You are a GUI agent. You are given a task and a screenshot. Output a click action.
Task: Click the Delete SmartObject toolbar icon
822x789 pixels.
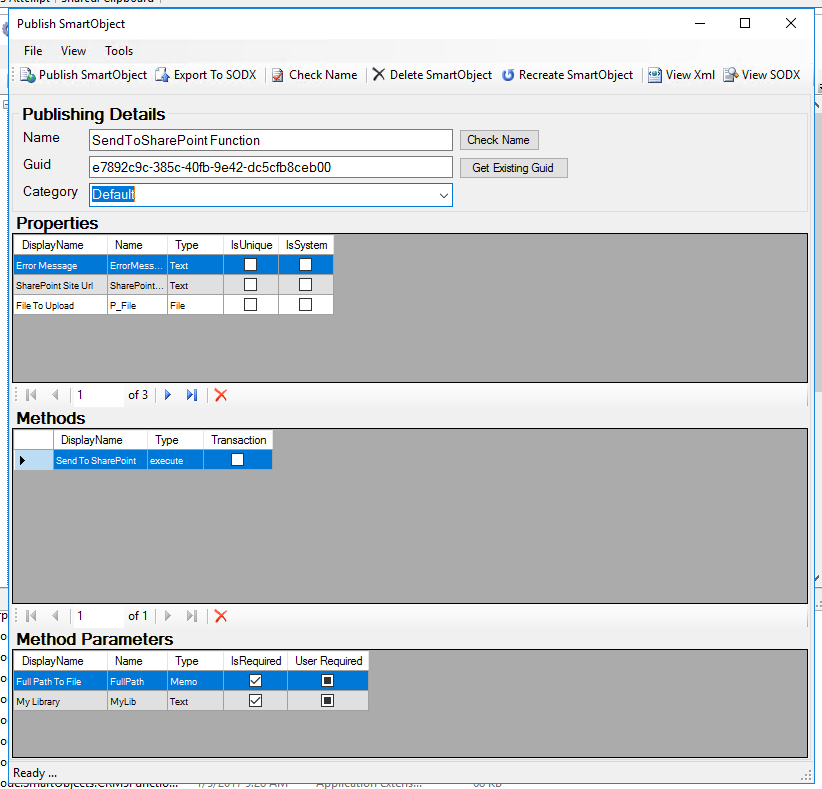tap(378, 74)
